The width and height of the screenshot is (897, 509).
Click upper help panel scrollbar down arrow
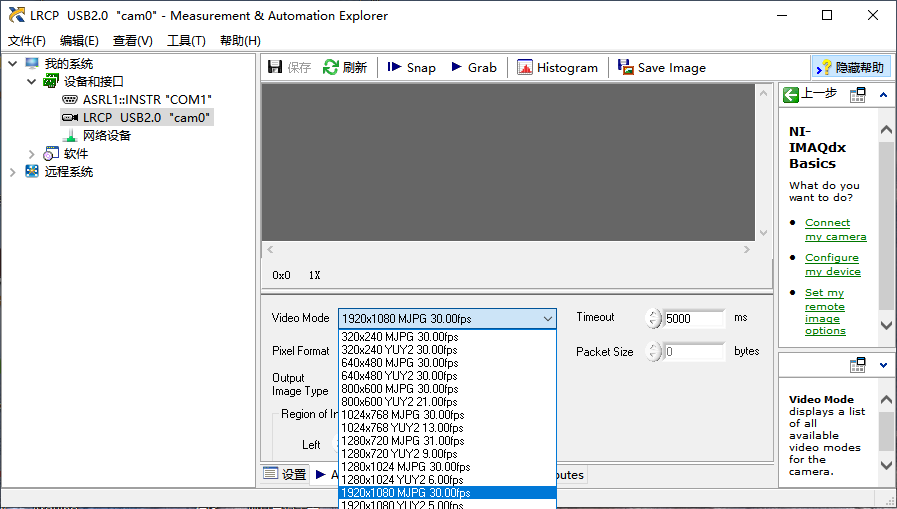(886, 325)
